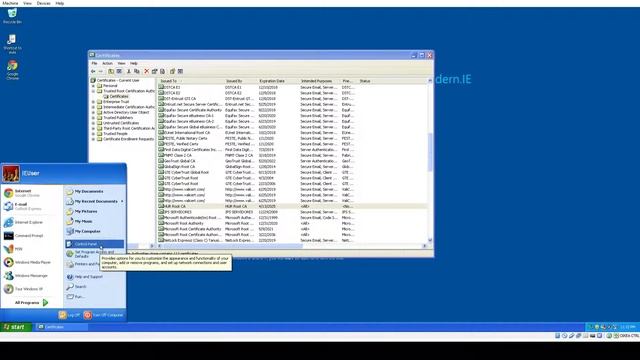Click the certificate list vertical scrollbar thumb
This screenshot has width=640, height=360.
click(430, 152)
